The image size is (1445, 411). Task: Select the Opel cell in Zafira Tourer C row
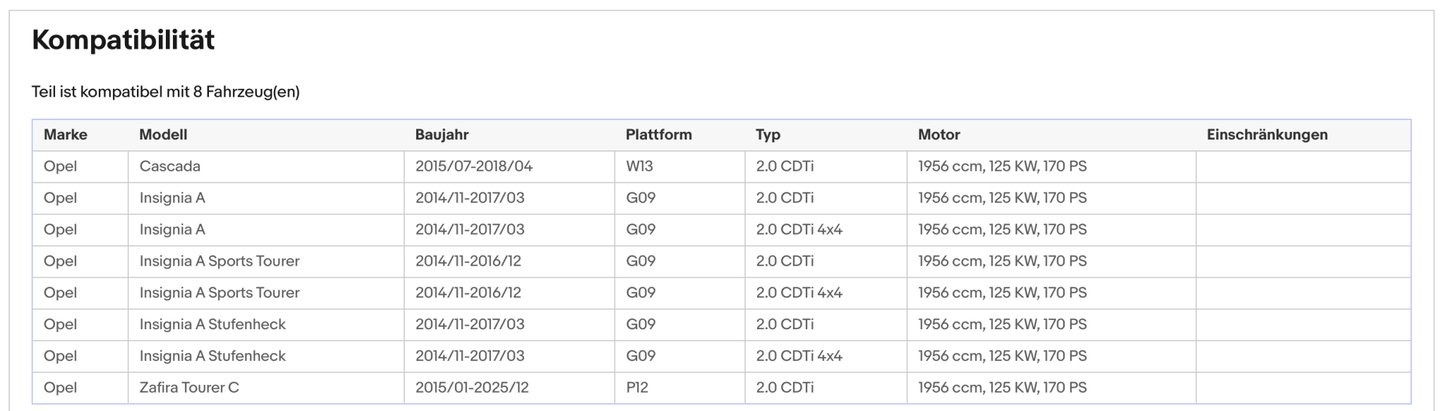coord(60,388)
